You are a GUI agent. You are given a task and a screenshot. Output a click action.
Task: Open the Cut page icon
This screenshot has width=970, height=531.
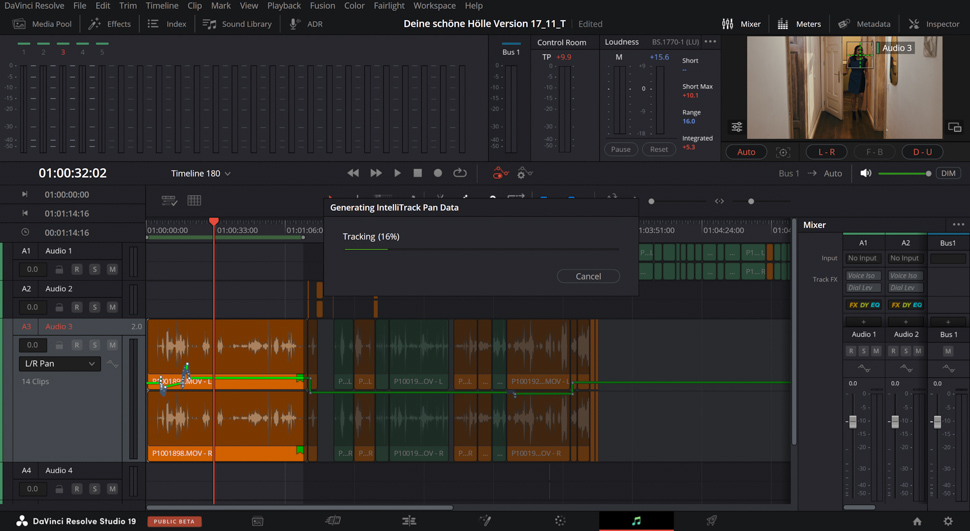pyautogui.click(x=333, y=521)
